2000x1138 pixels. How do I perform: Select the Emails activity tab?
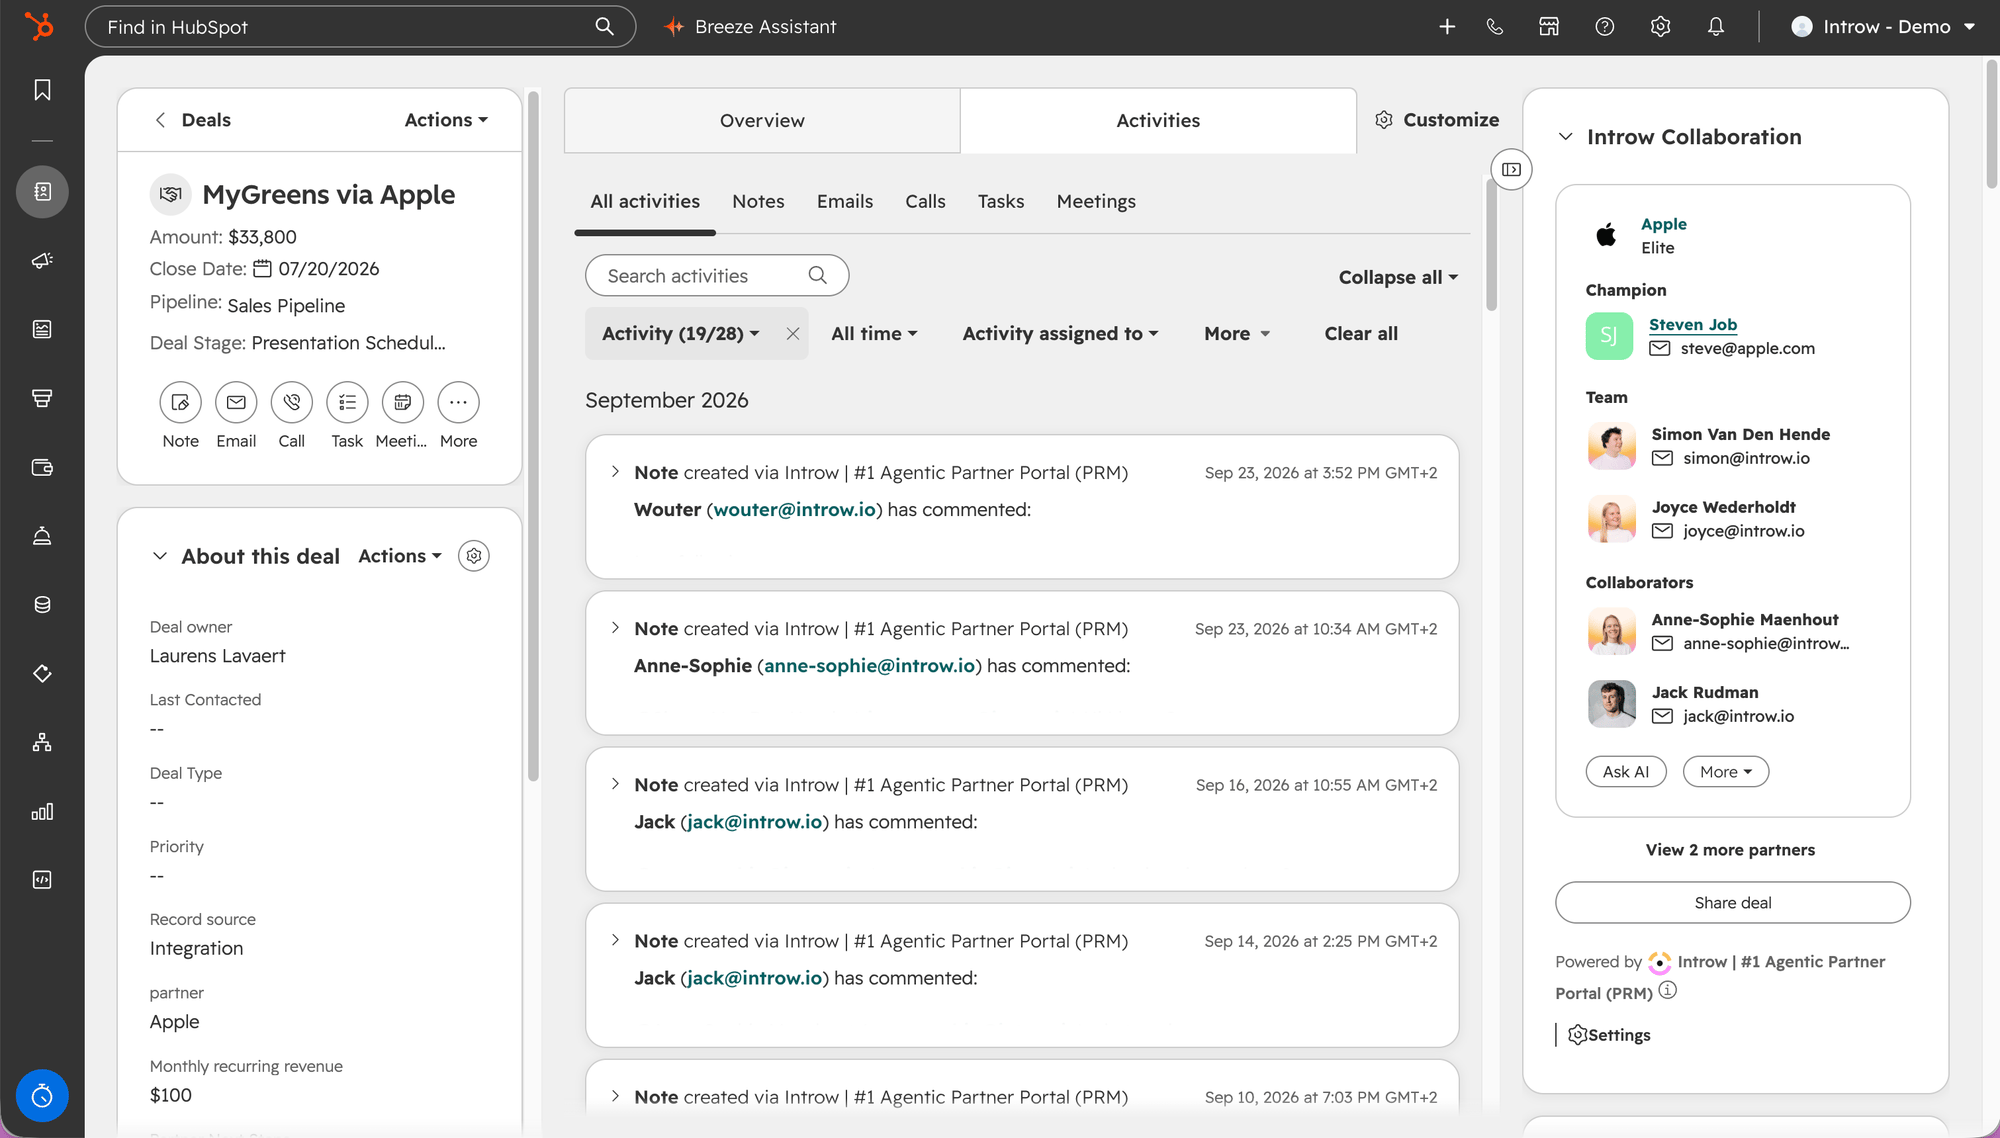point(845,202)
